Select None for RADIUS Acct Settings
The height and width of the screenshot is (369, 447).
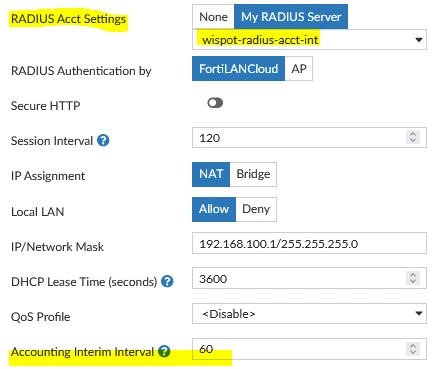[213, 17]
